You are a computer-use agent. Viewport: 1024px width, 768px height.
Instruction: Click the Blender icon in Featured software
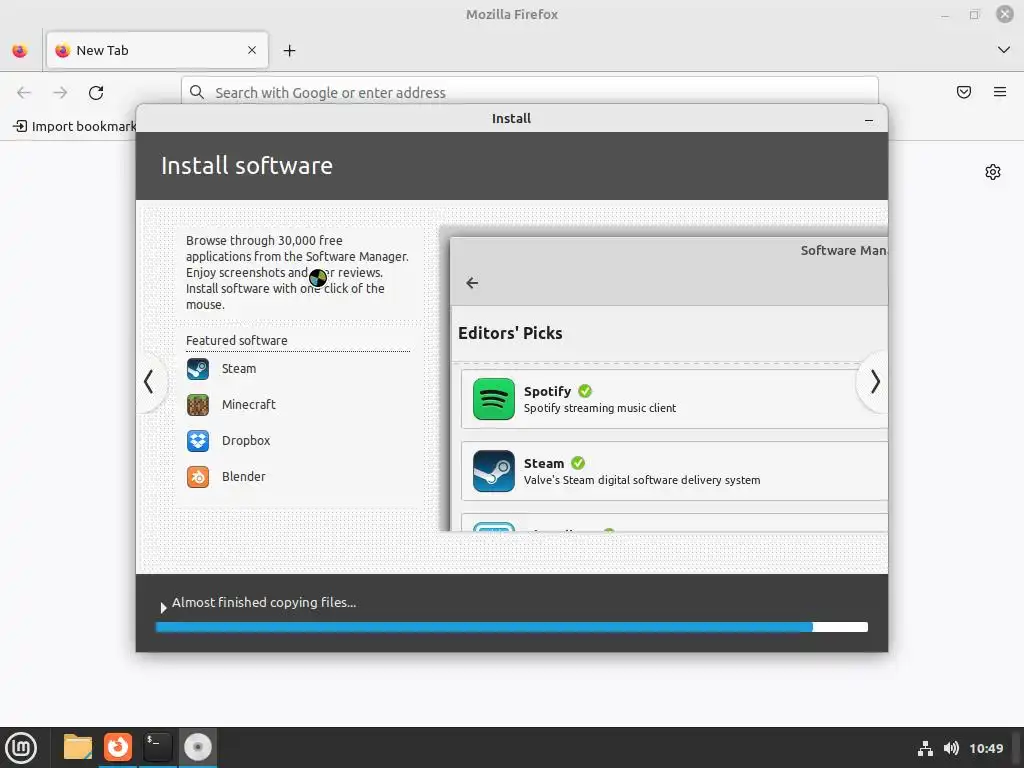[x=198, y=477]
